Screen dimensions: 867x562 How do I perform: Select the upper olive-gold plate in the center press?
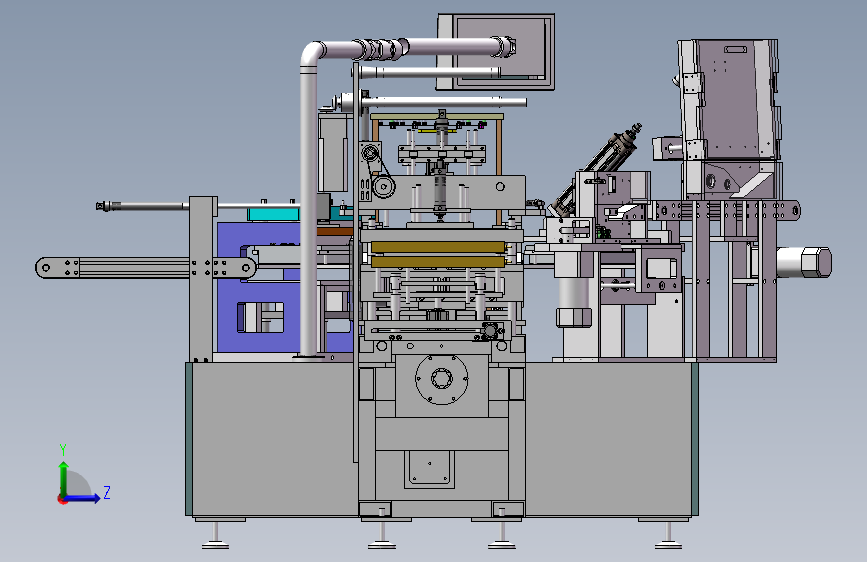pos(438,247)
